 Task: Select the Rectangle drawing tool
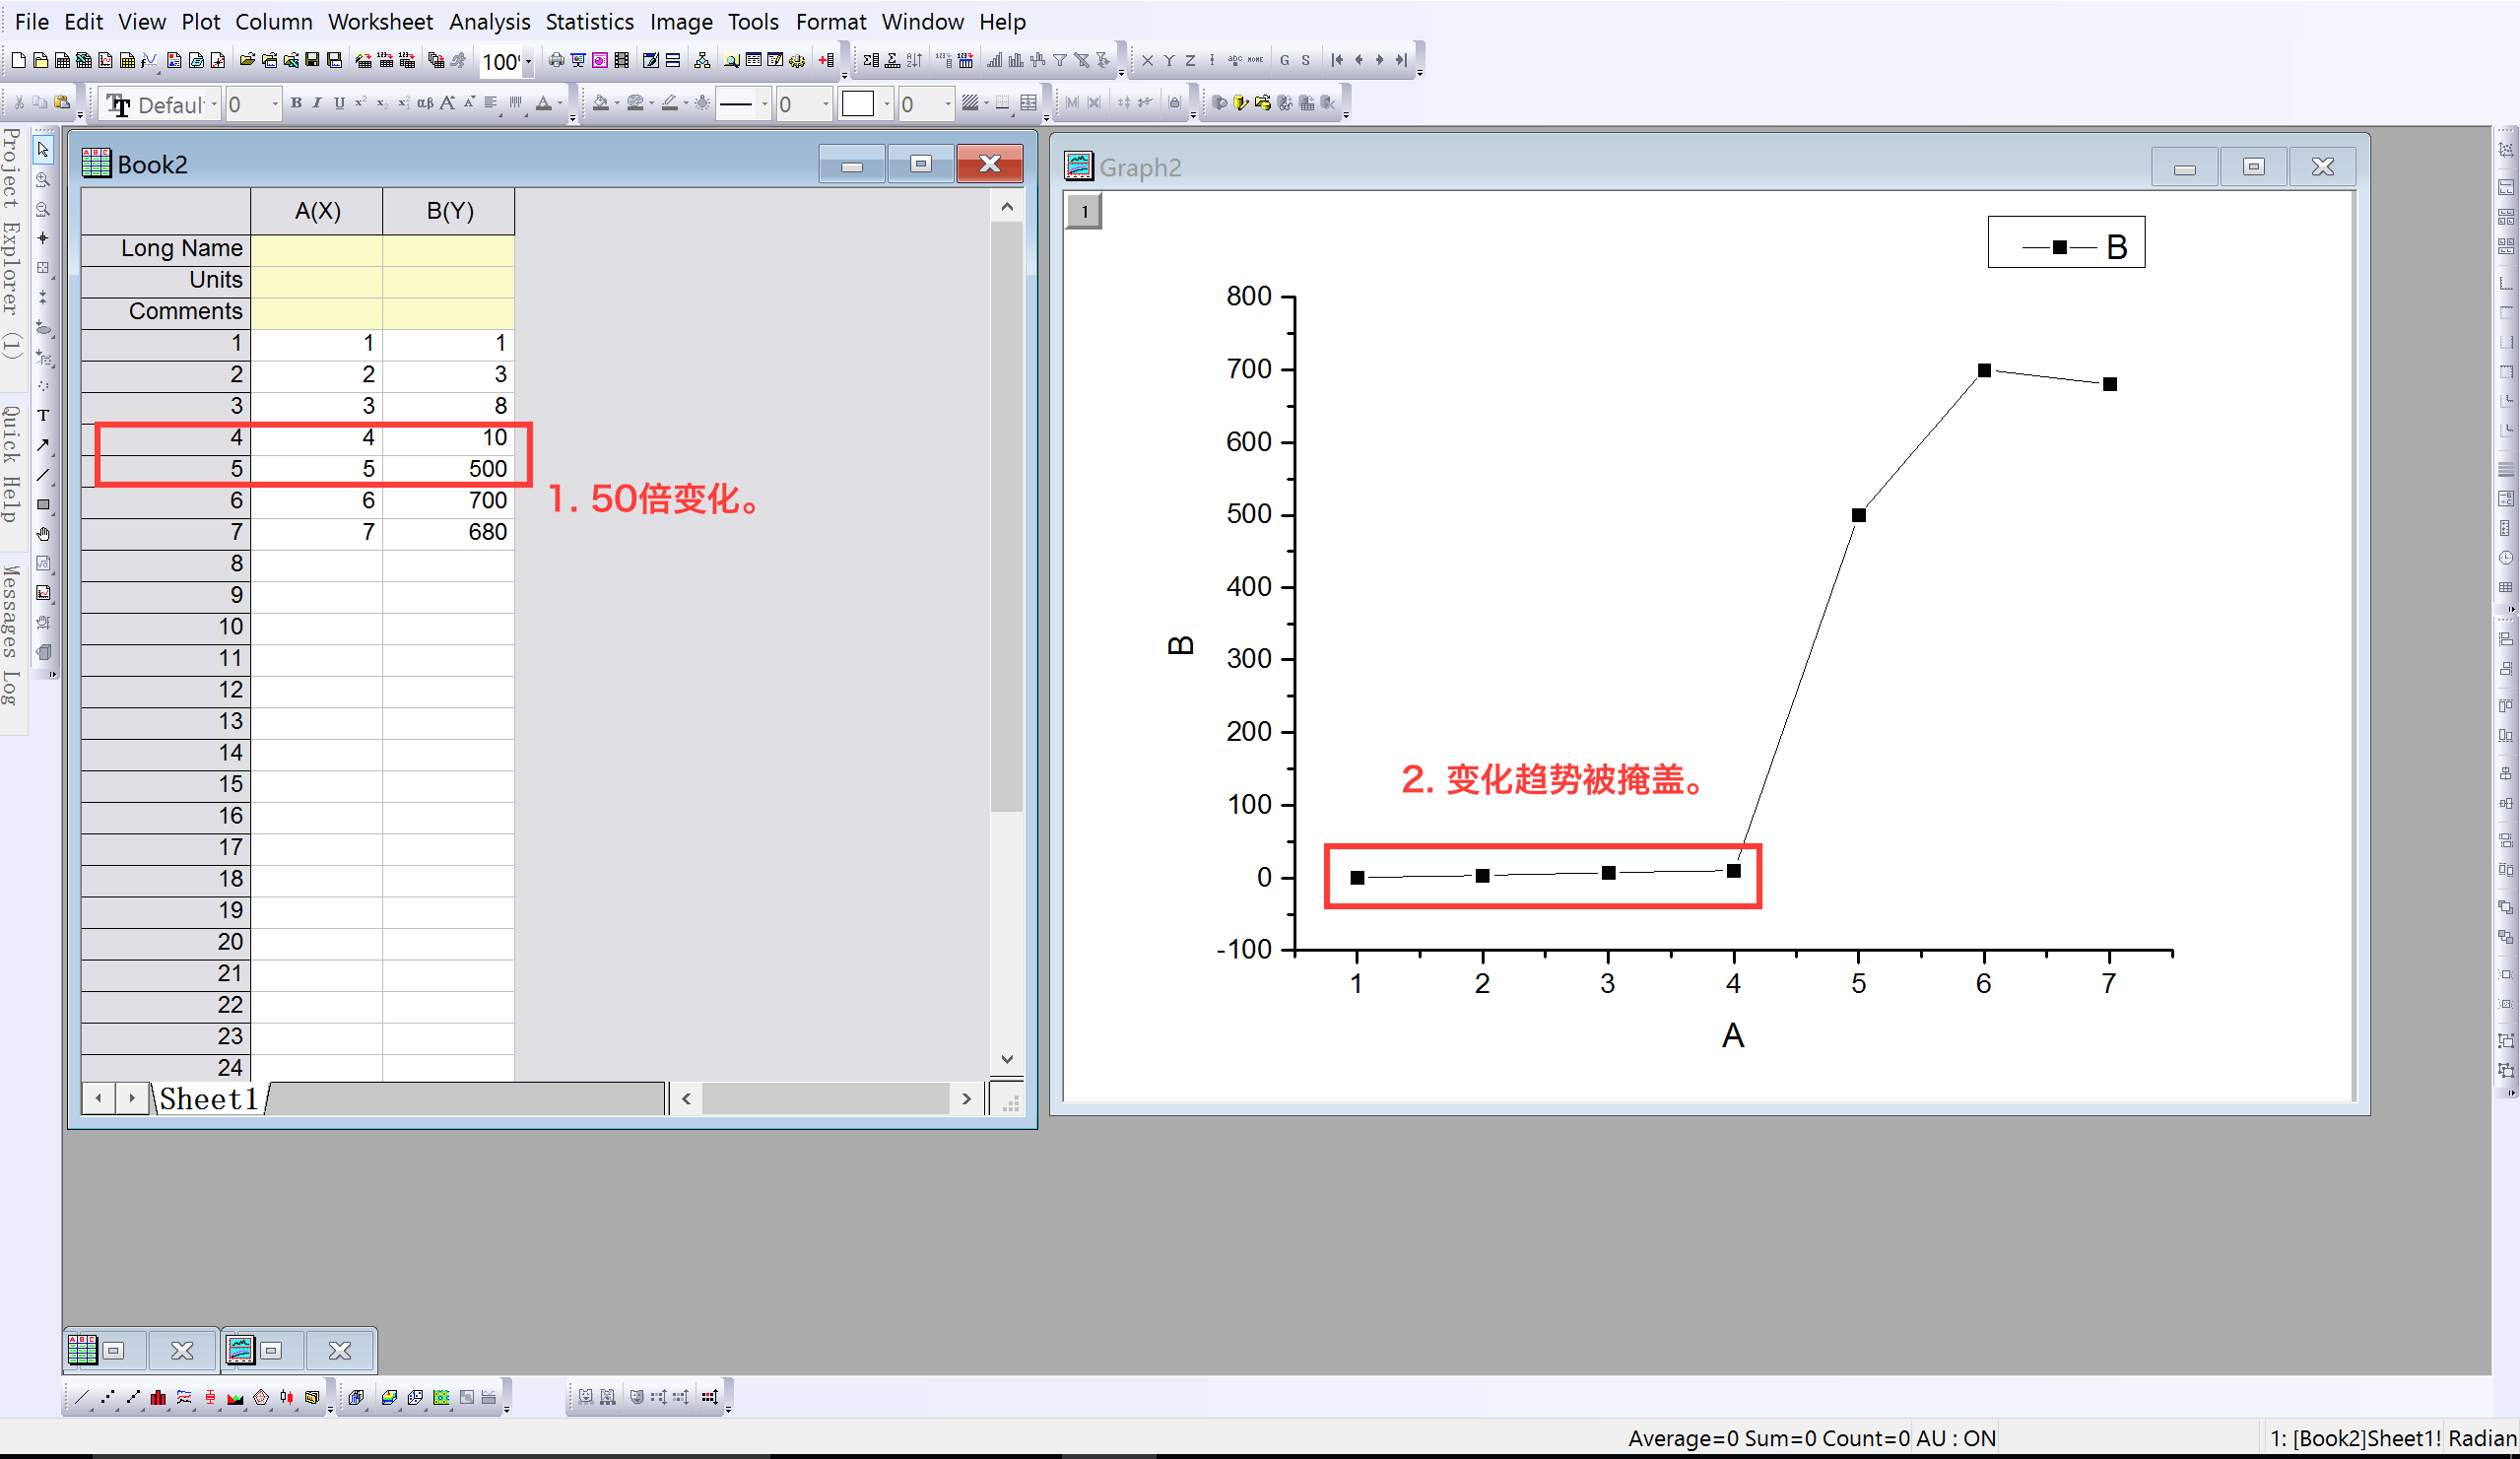click(43, 504)
